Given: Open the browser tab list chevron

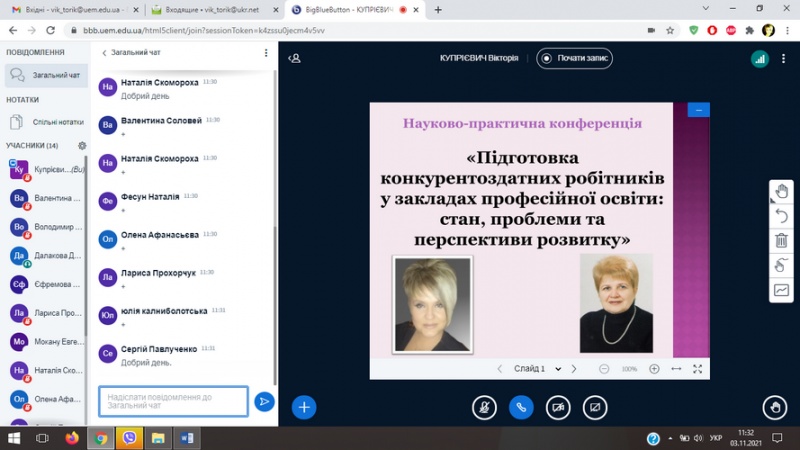Looking at the screenshot, I should click(706, 9).
